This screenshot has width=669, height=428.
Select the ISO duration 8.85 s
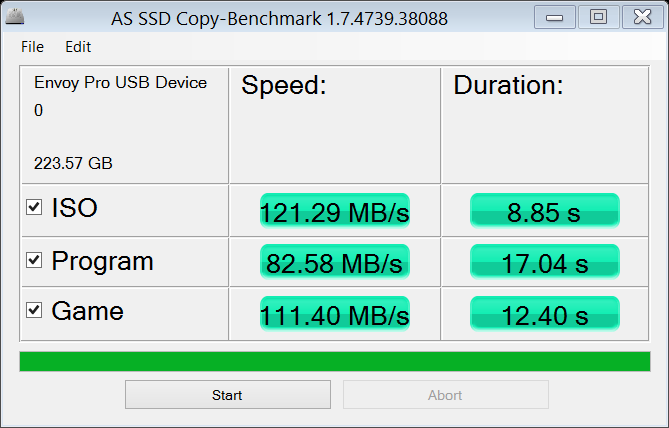(545, 211)
